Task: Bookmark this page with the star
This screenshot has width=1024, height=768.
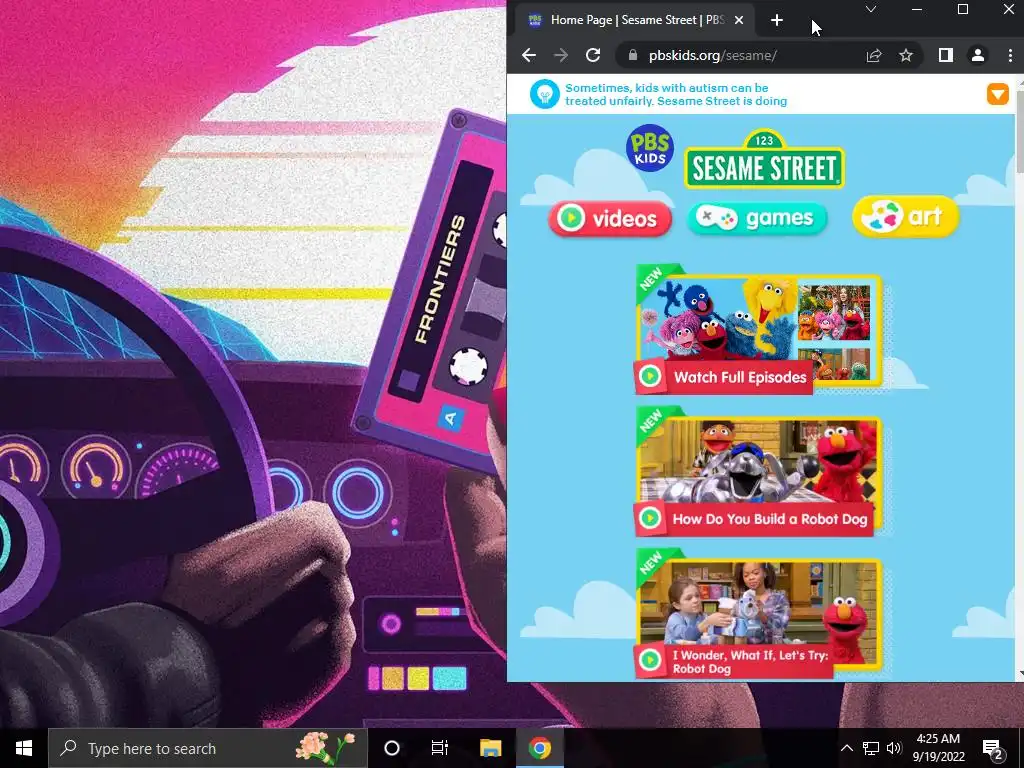Action: [x=906, y=56]
